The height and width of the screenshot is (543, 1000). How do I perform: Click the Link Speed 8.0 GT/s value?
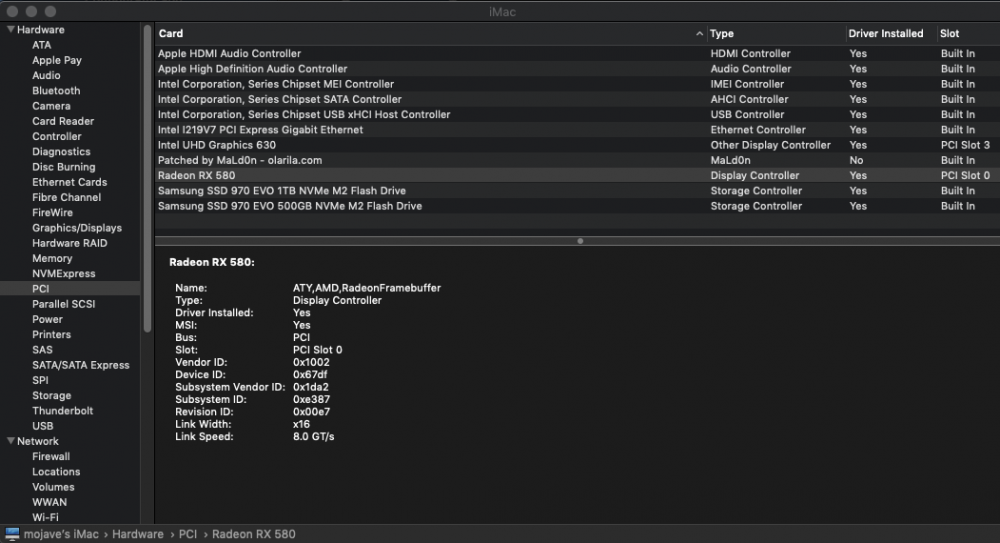coord(313,436)
